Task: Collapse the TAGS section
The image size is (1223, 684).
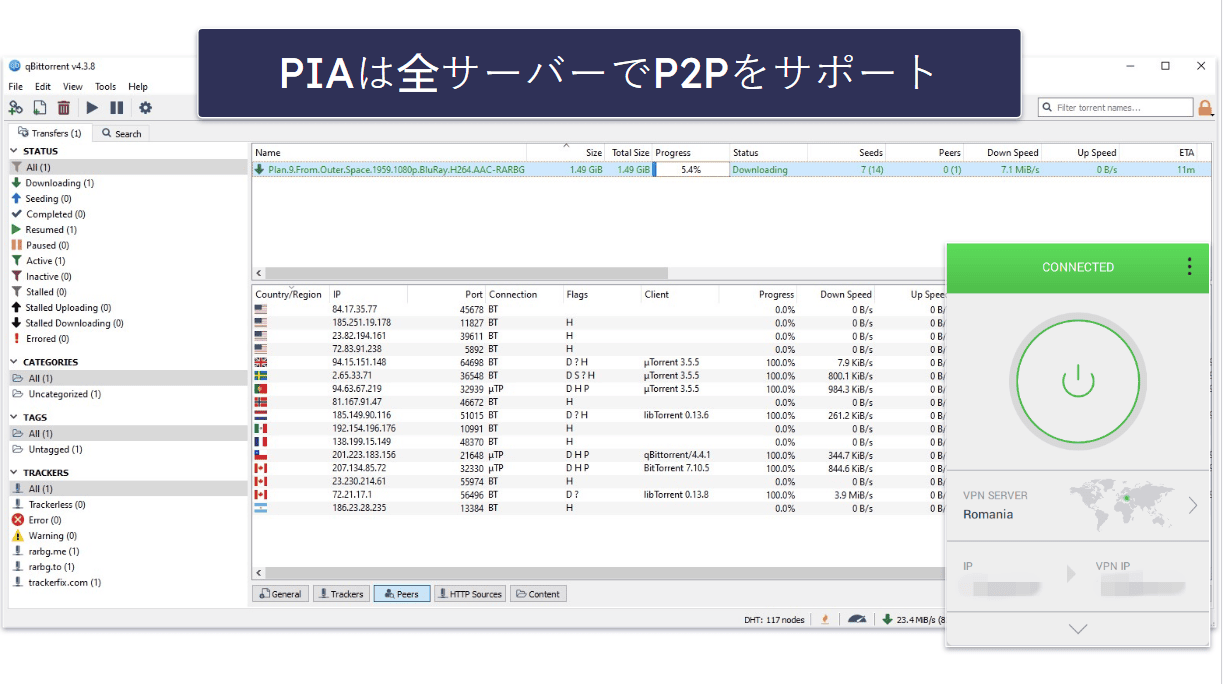Action: pos(15,417)
